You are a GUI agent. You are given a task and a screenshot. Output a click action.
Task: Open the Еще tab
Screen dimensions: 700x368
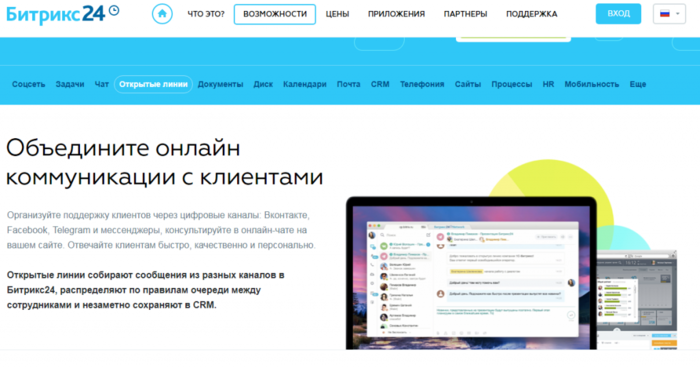[638, 84]
